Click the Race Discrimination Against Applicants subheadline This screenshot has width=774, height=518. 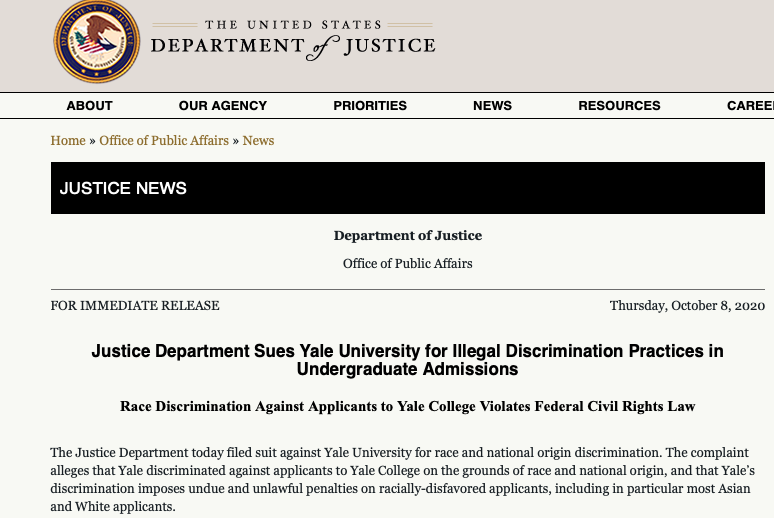click(408, 406)
